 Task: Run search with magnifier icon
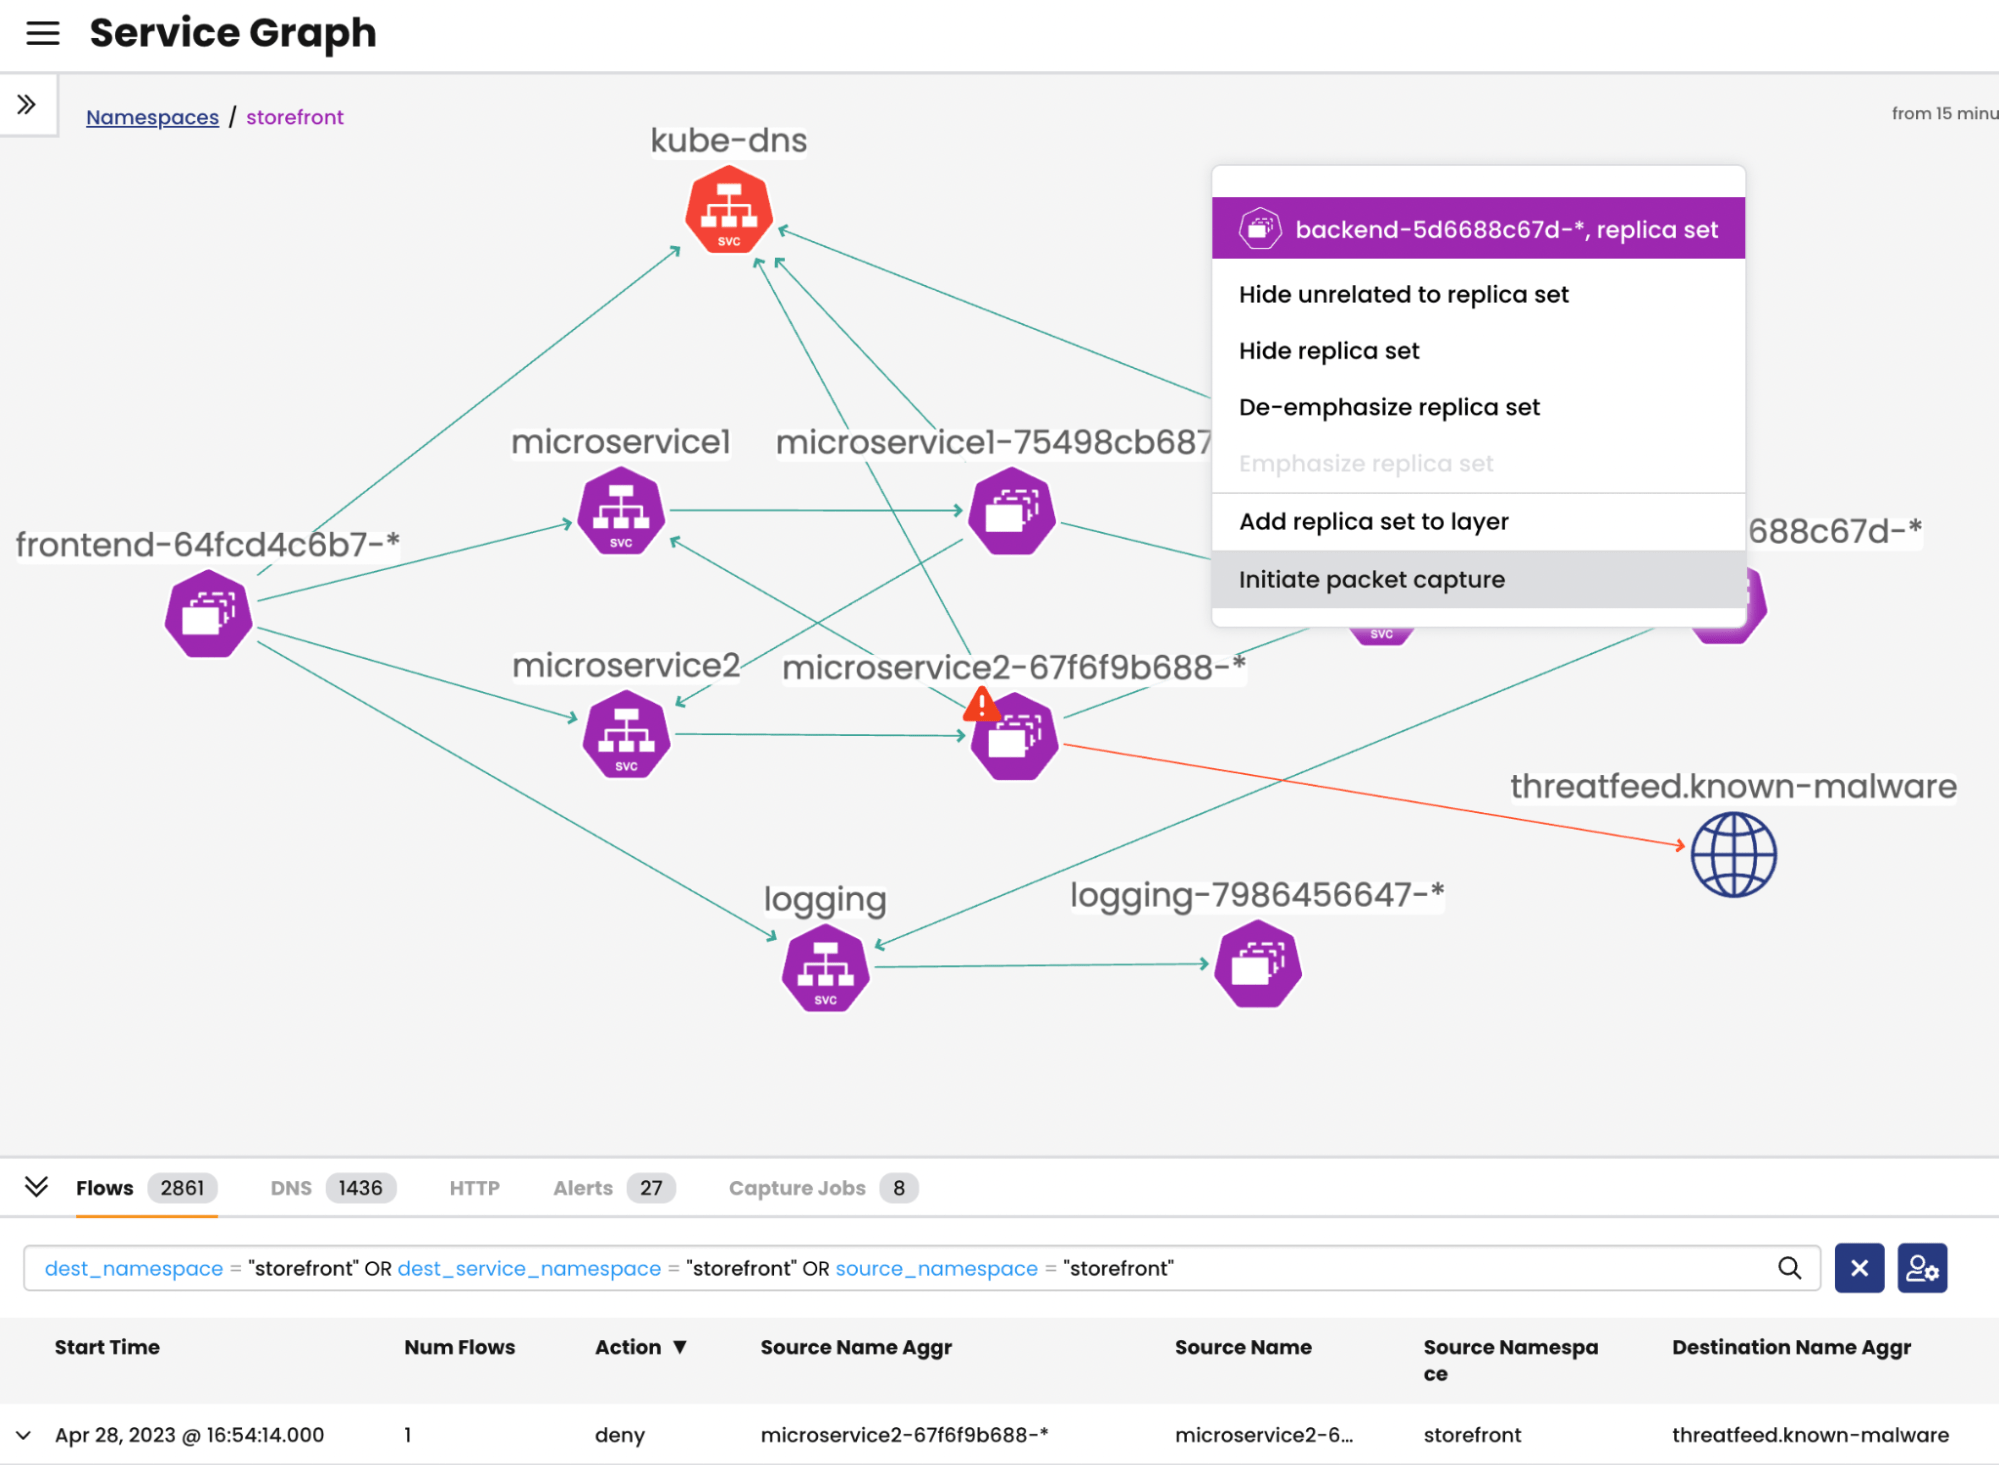(1789, 1268)
